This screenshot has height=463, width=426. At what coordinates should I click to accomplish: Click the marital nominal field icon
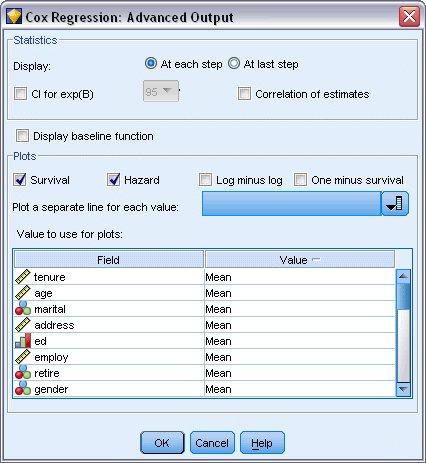(x=23, y=309)
